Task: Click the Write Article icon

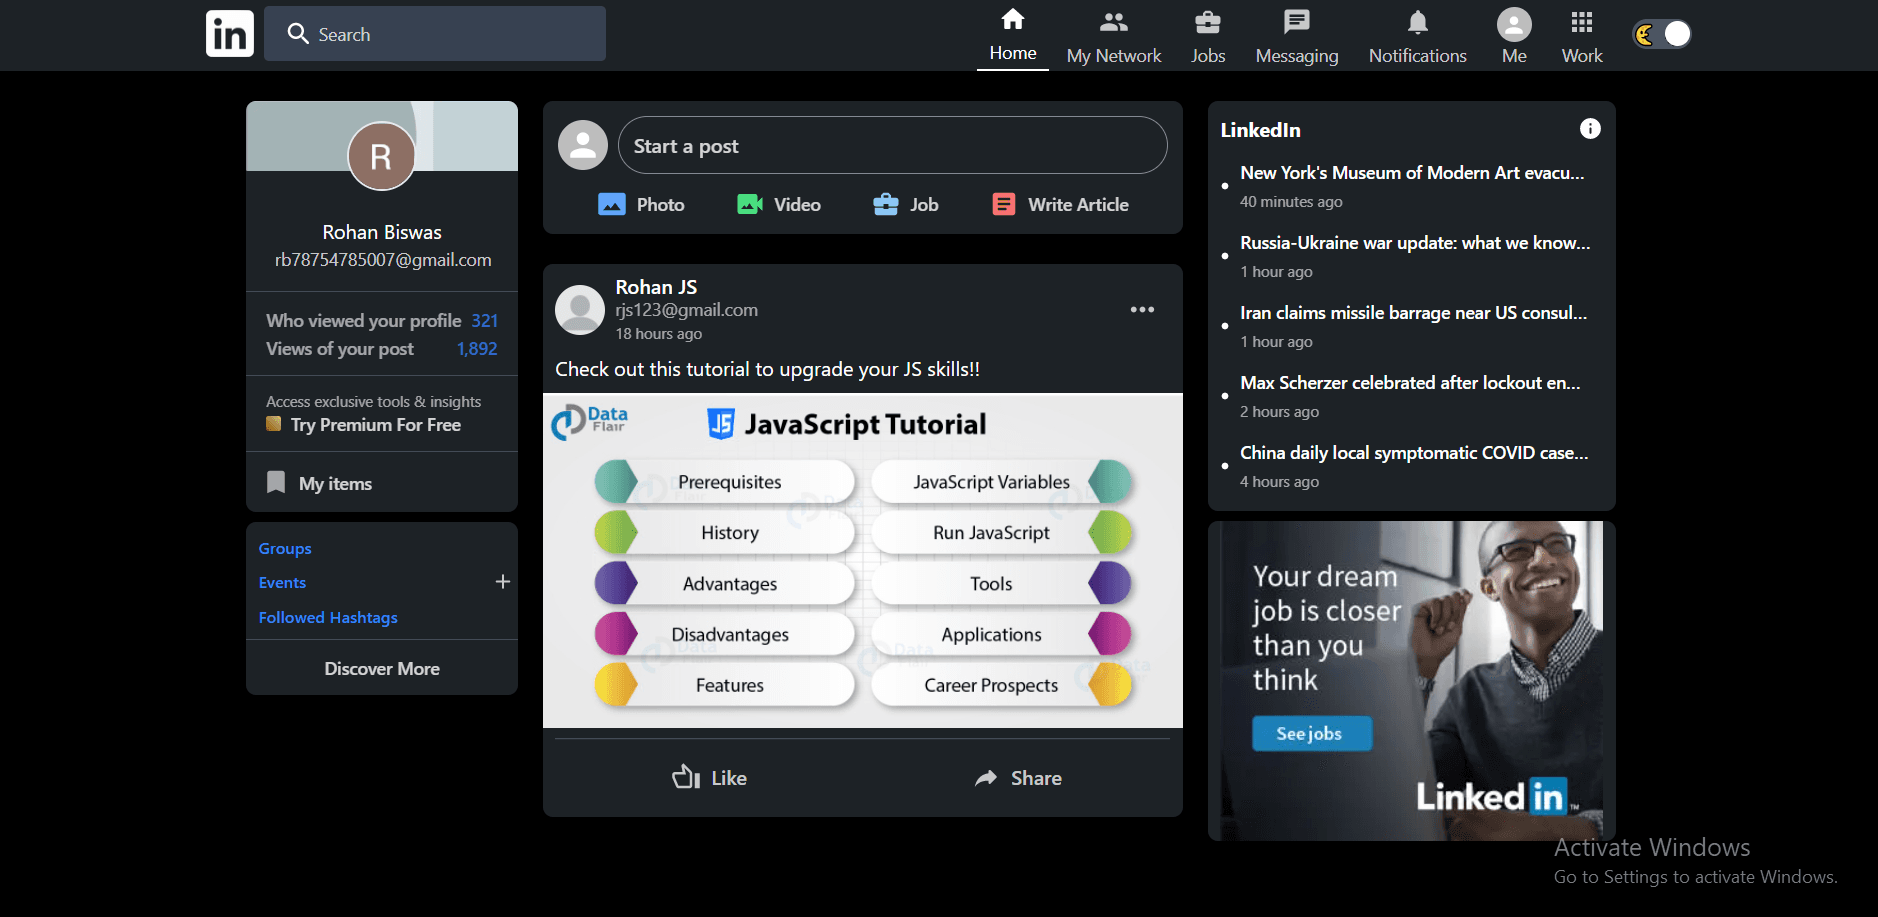Action: point(1004,204)
